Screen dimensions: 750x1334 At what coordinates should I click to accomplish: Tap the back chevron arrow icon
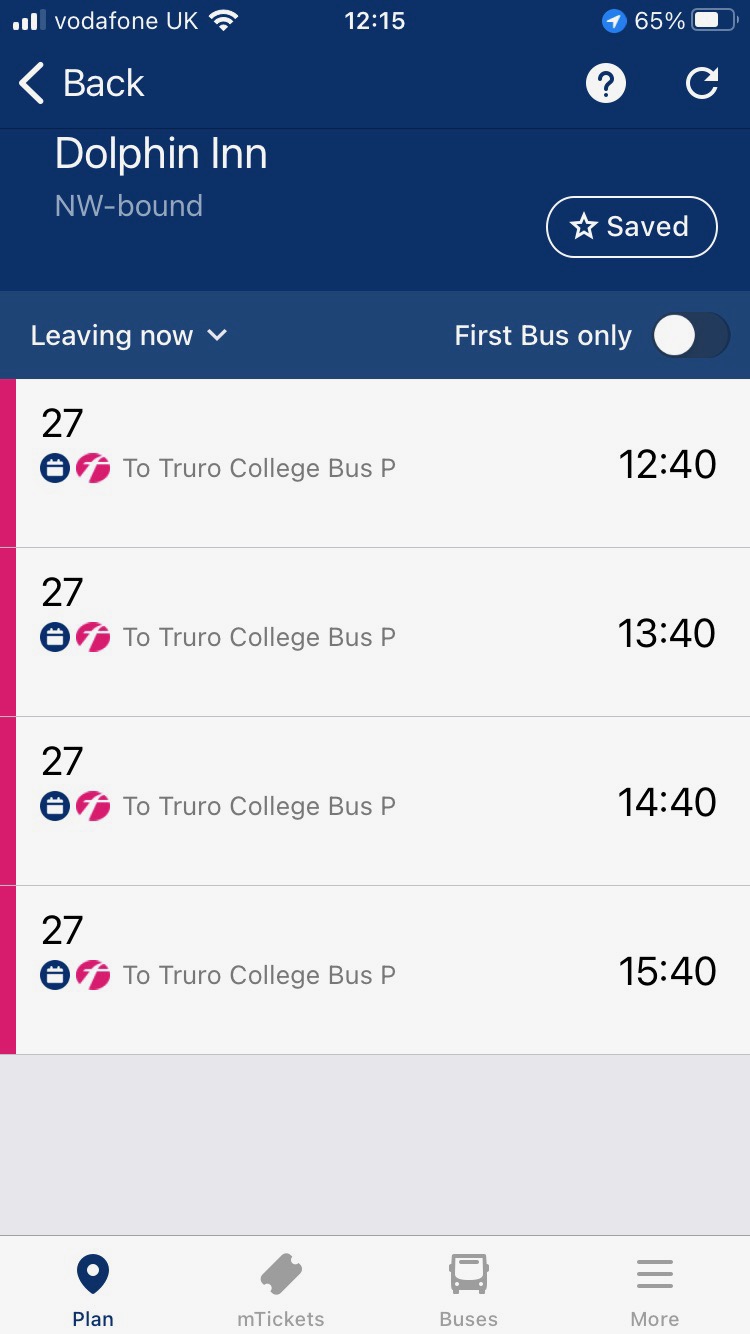32,84
